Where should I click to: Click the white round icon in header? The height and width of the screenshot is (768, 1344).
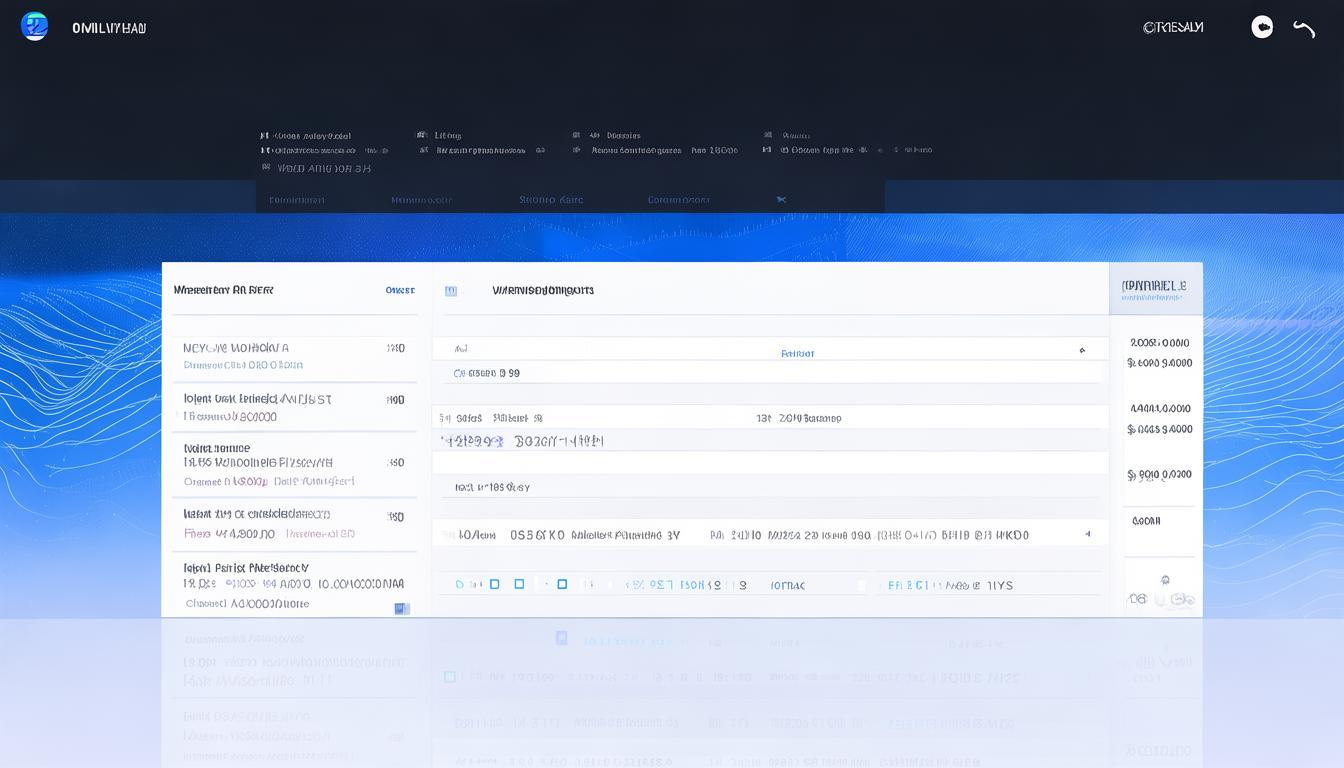1262,27
